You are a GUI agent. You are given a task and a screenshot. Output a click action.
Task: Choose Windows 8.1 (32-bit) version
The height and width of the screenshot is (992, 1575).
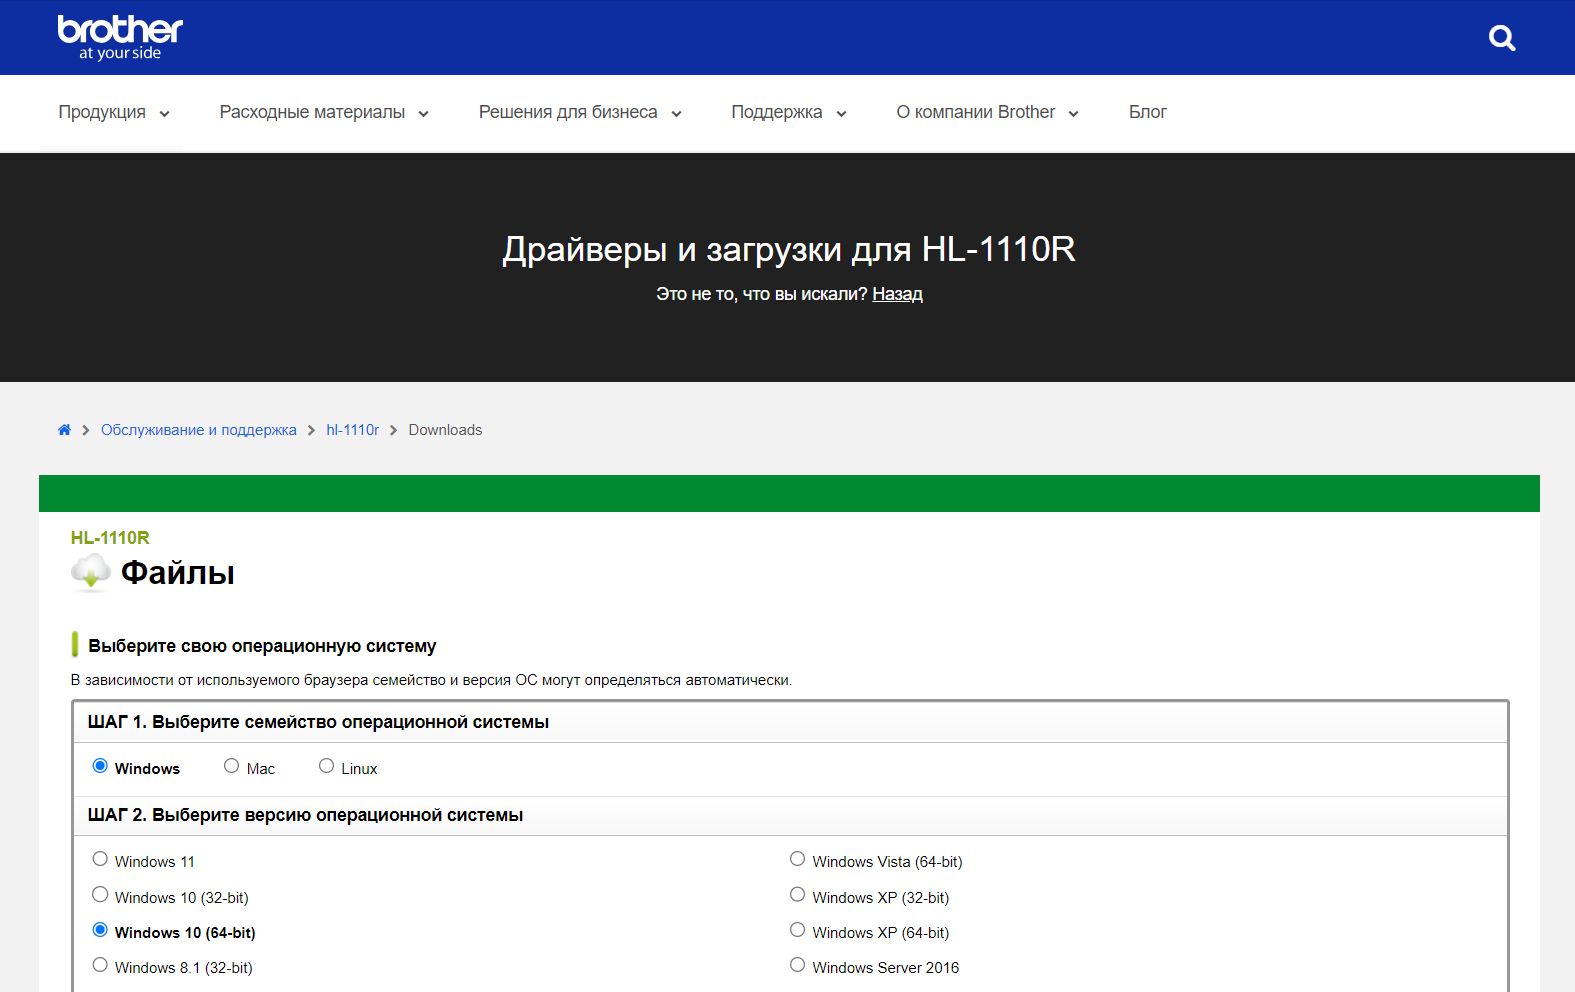pos(100,965)
